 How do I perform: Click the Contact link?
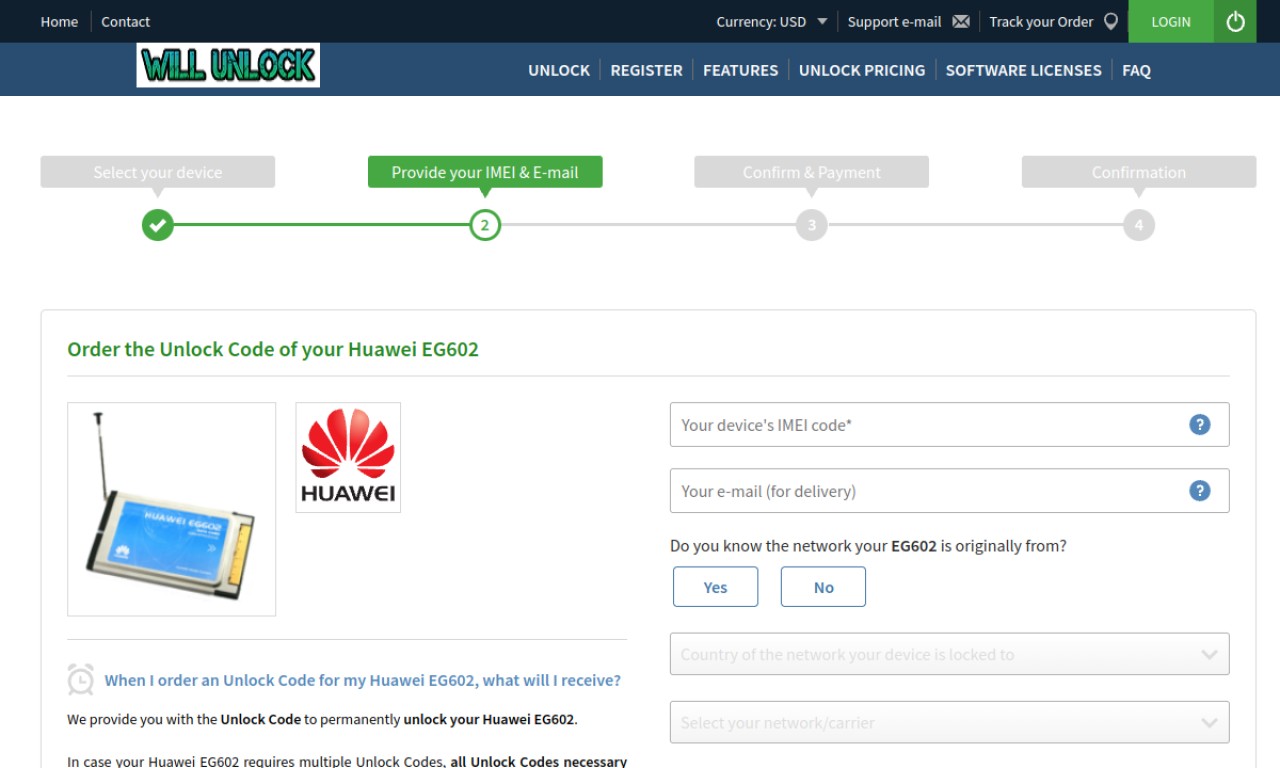pyautogui.click(x=125, y=21)
